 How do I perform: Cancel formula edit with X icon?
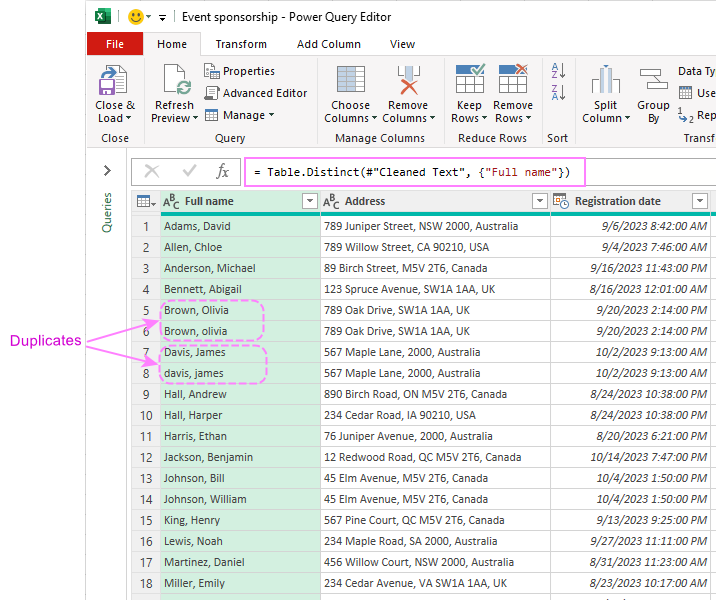pyautogui.click(x=152, y=172)
